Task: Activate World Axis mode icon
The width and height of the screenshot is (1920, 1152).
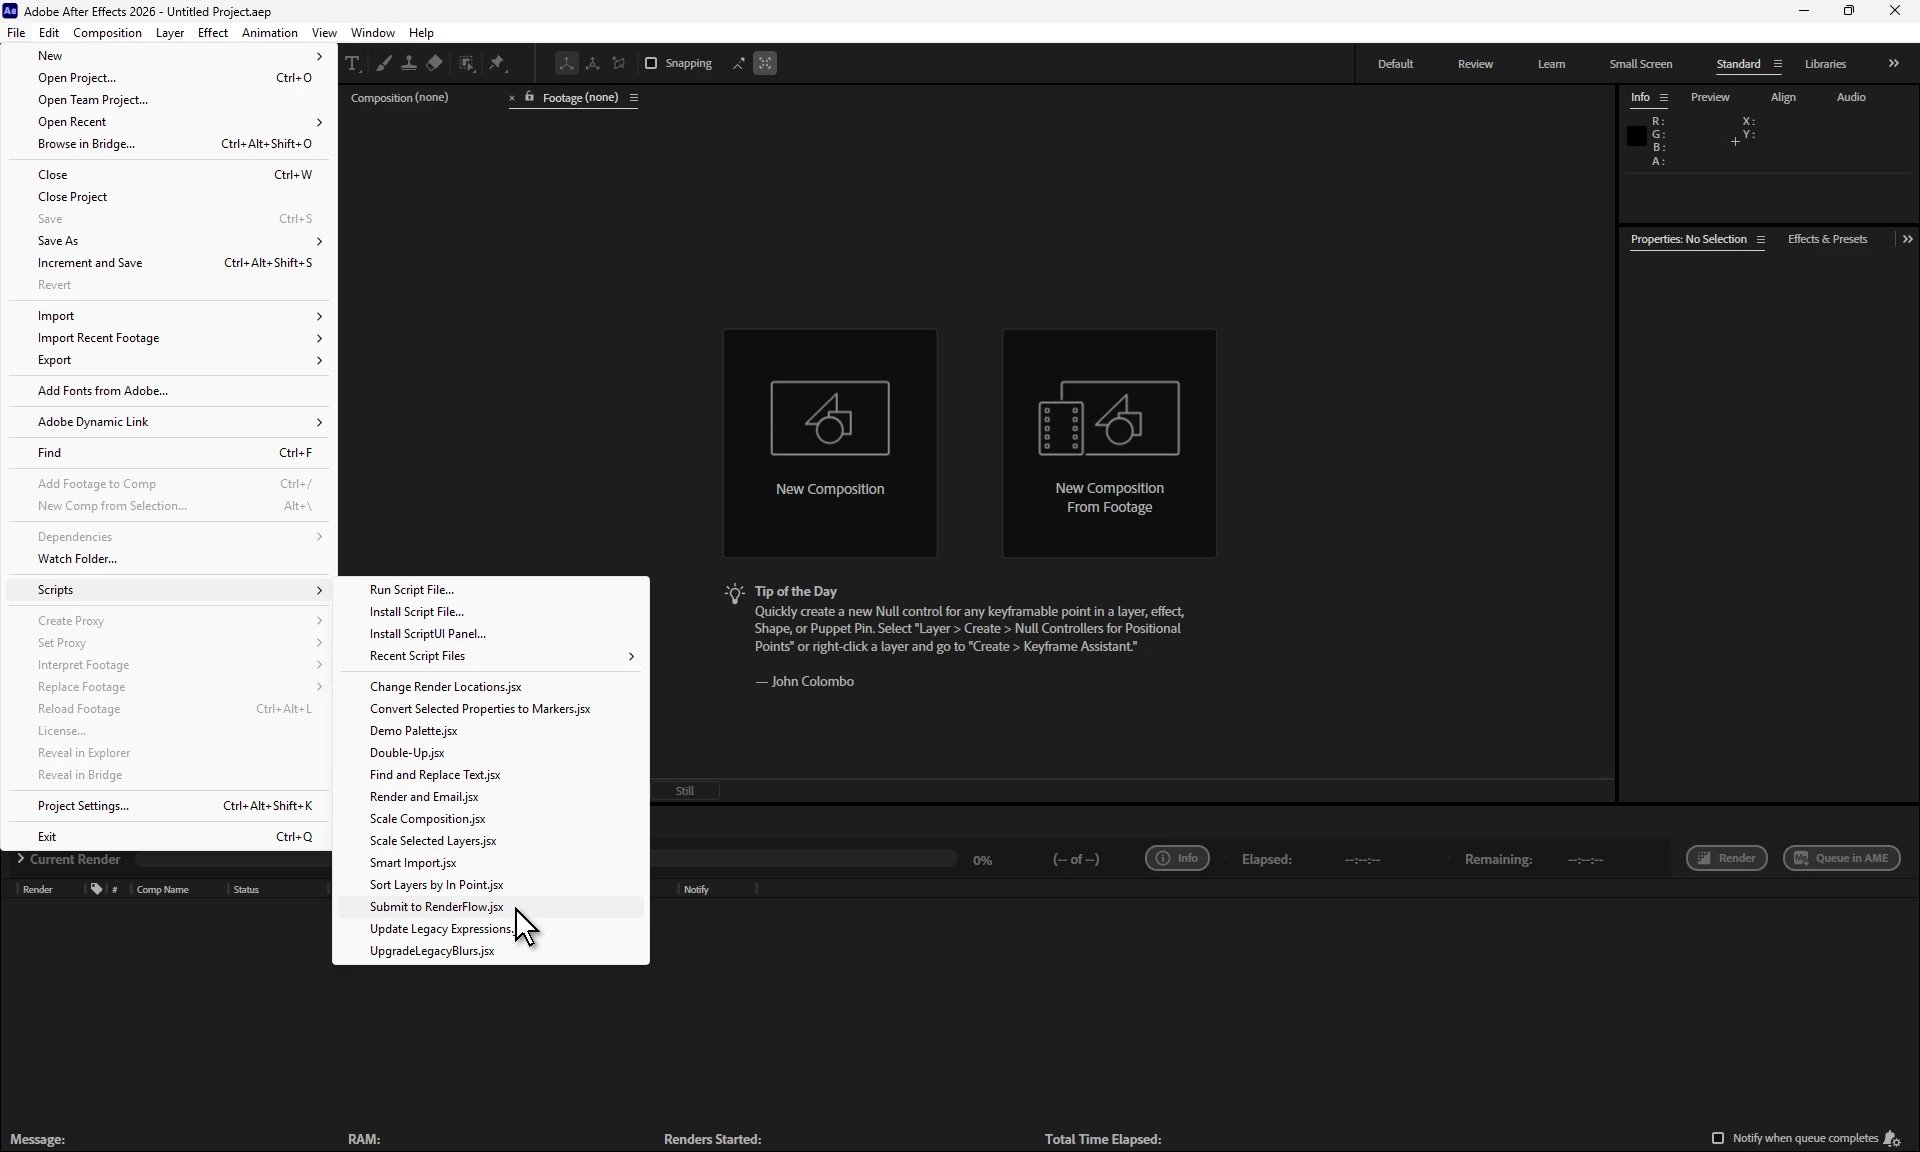Action: tap(593, 63)
